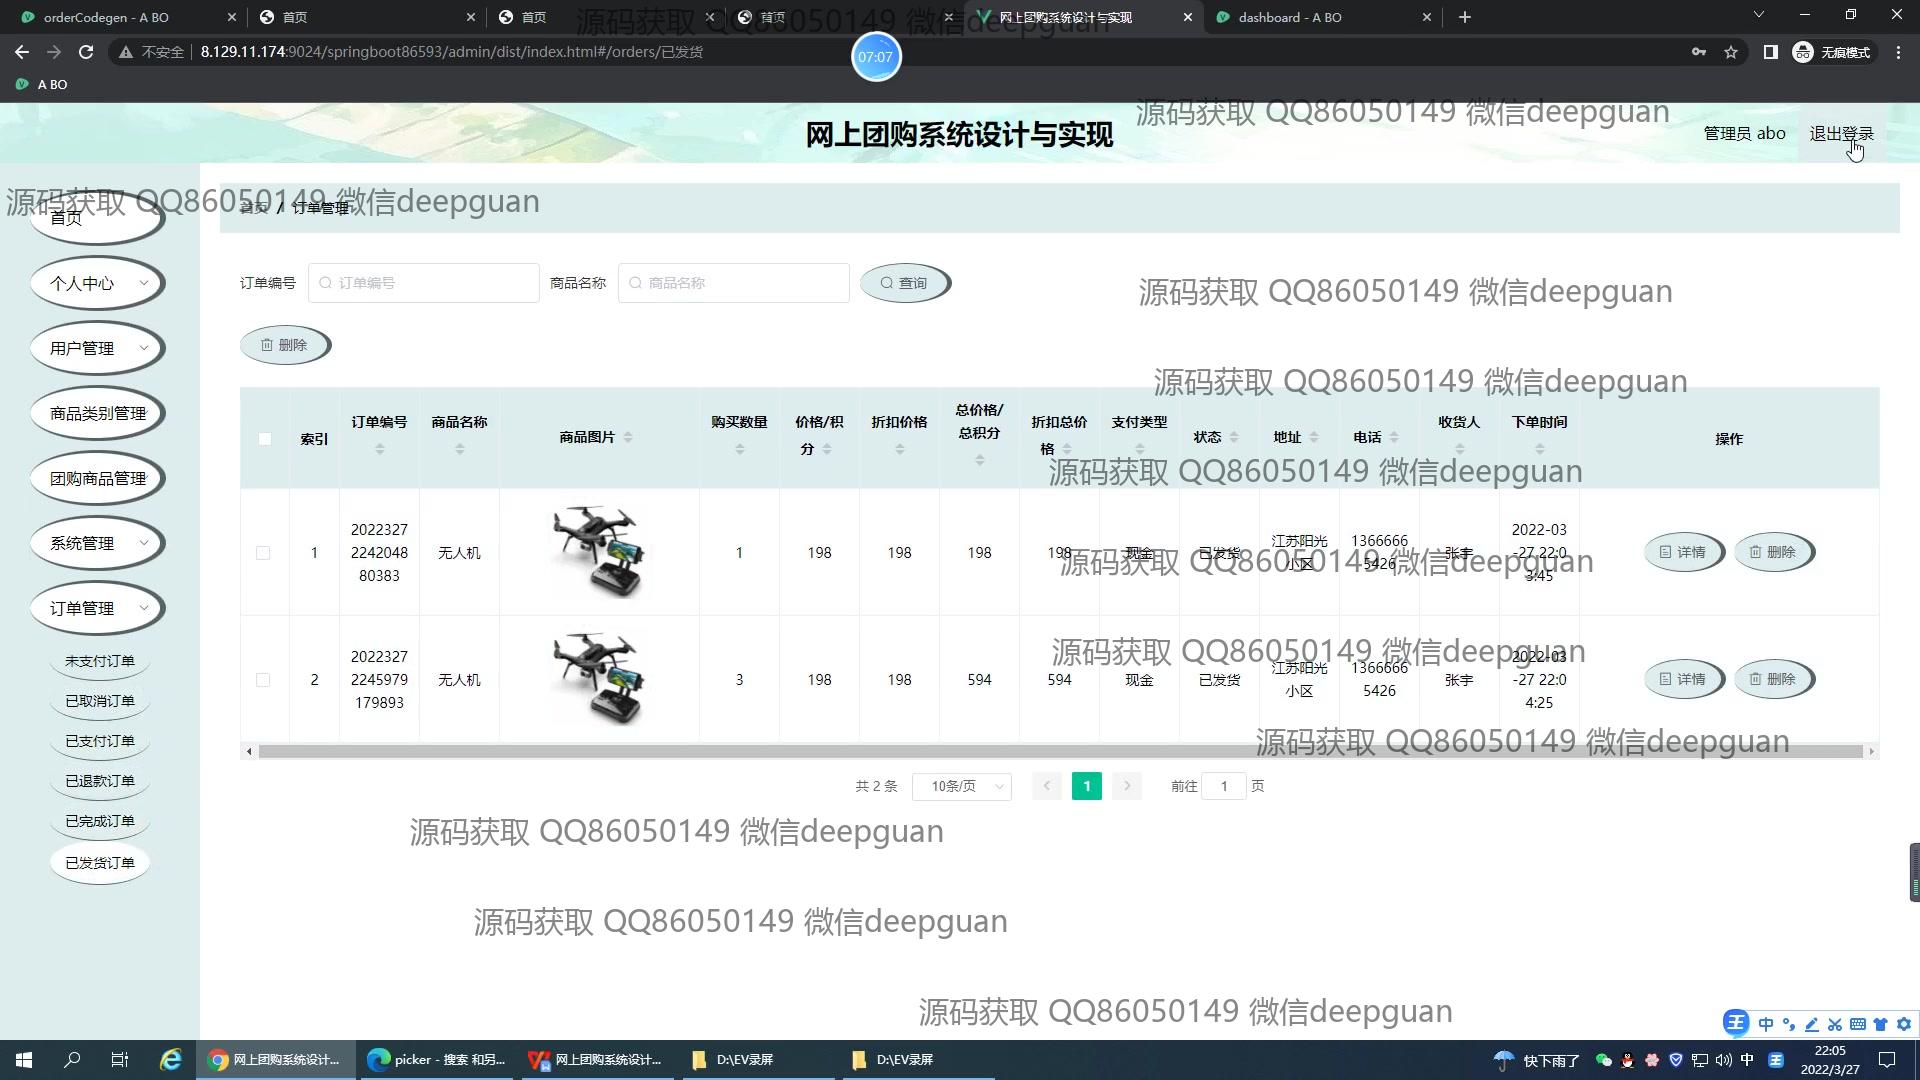Check the second order row checkbox

[263, 680]
